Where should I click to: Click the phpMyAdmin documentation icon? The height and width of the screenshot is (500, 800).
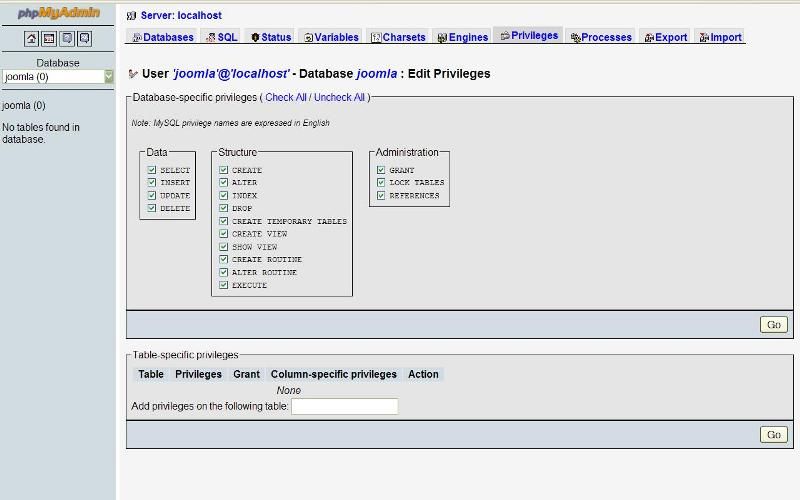67,38
